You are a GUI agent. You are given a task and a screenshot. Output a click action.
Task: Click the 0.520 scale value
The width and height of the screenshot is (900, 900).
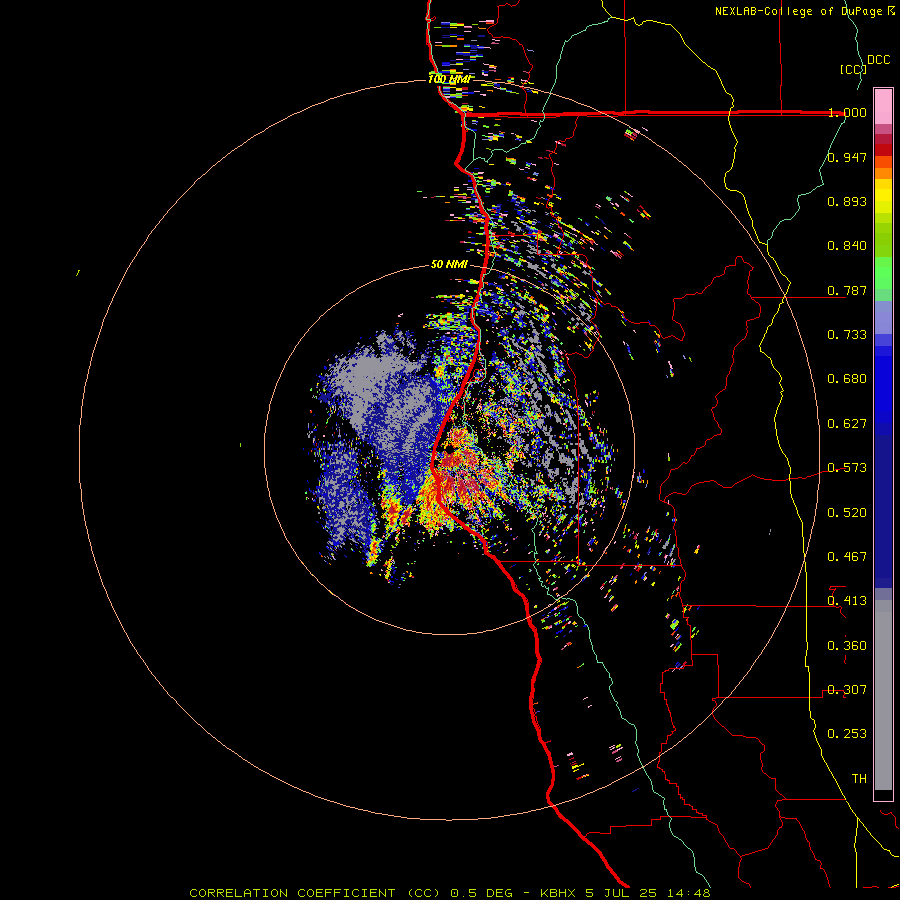[847, 513]
